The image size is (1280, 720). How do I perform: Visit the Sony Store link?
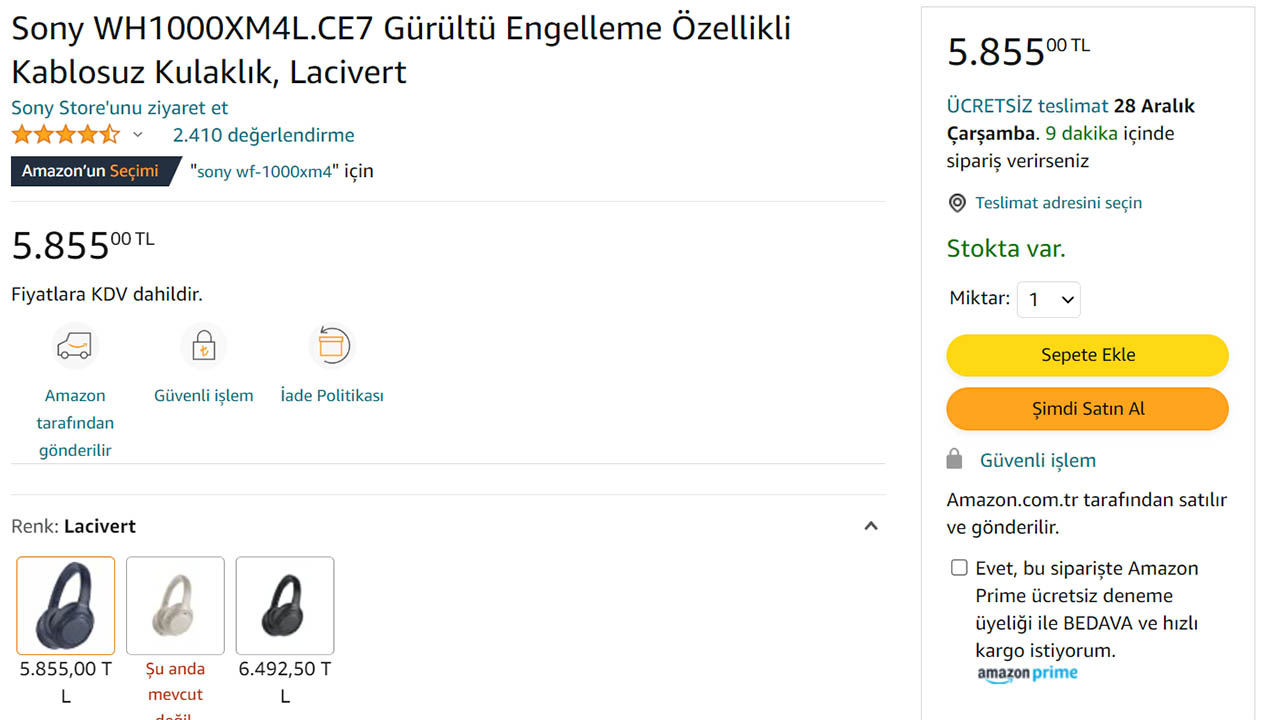point(120,108)
